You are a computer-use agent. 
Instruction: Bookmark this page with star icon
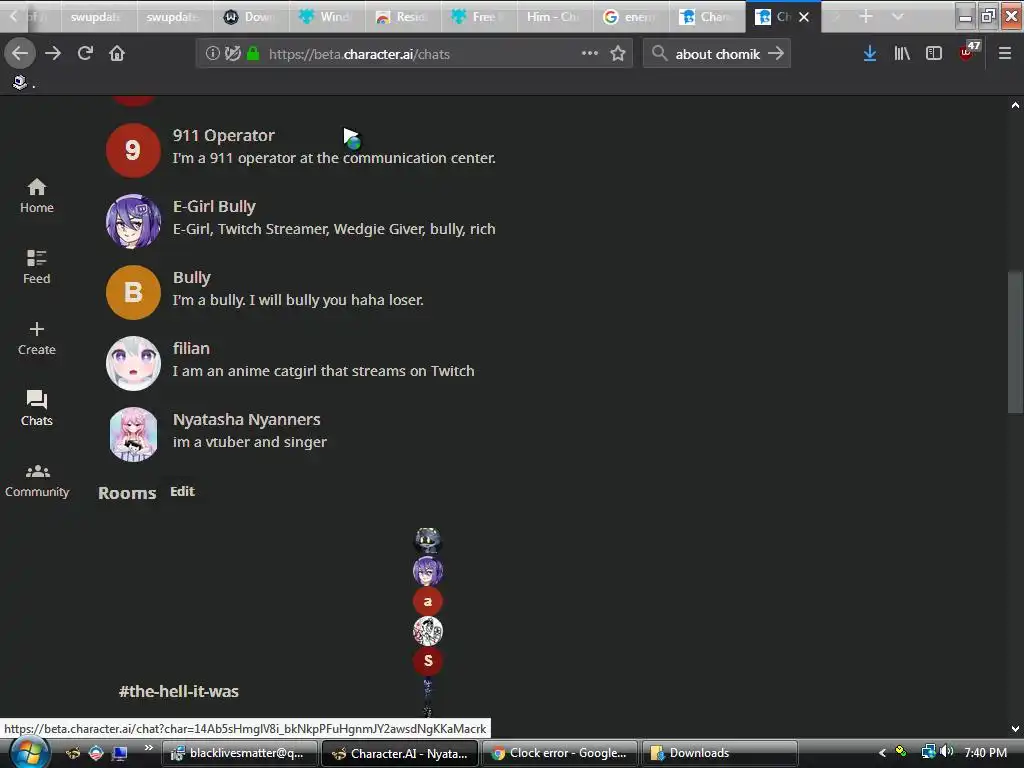pyautogui.click(x=618, y=54)
